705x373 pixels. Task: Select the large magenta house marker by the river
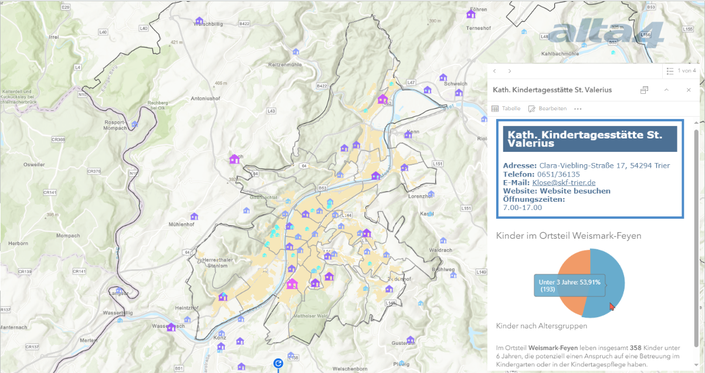pyautogui.click(x=292, y=284)
